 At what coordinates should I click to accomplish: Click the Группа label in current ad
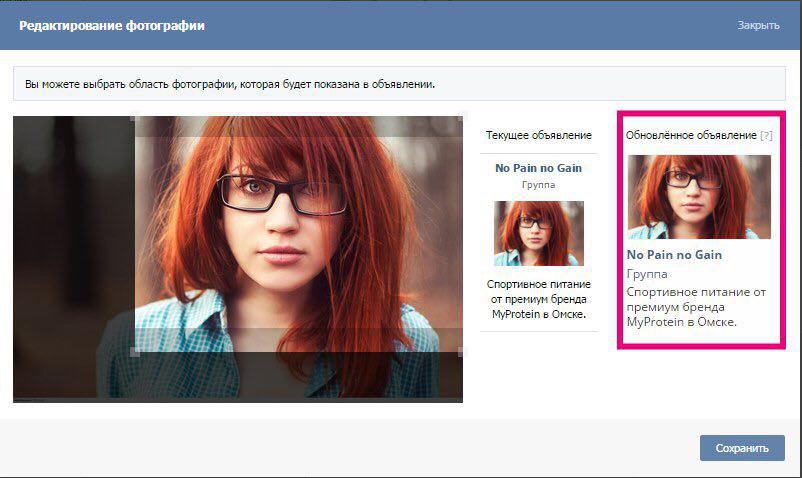point(538,185)
